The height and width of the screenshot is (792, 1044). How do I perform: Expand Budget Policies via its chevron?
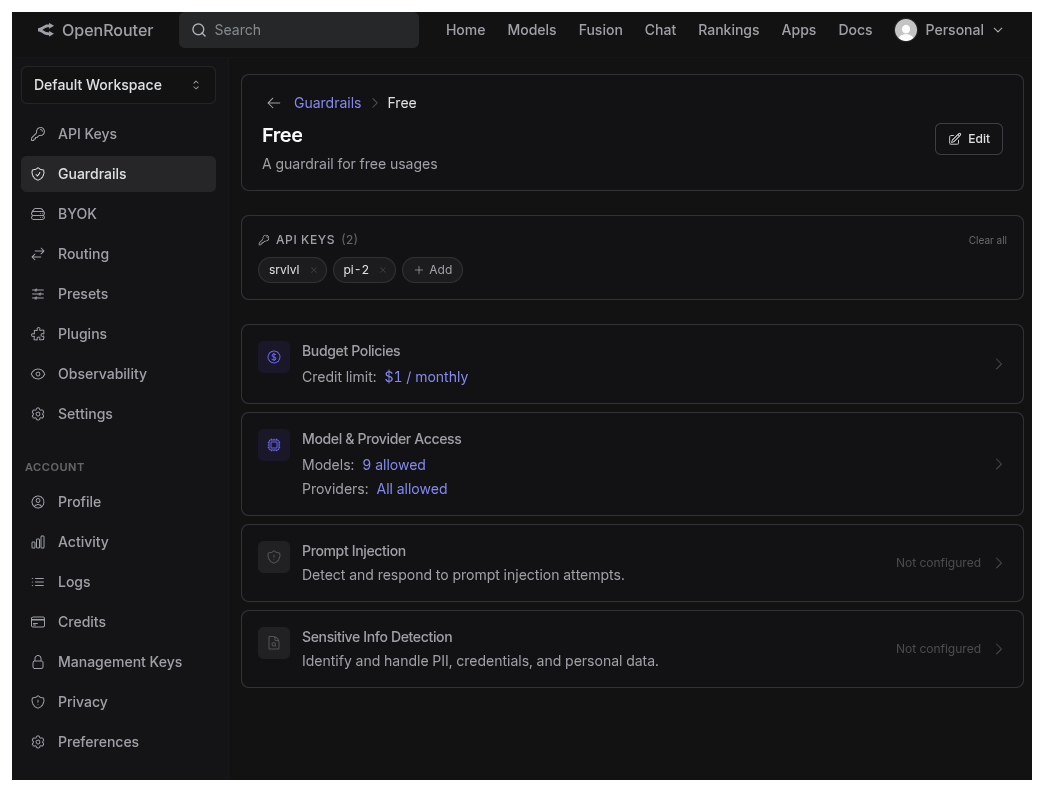pyautogui.click(x=999, y=364)
